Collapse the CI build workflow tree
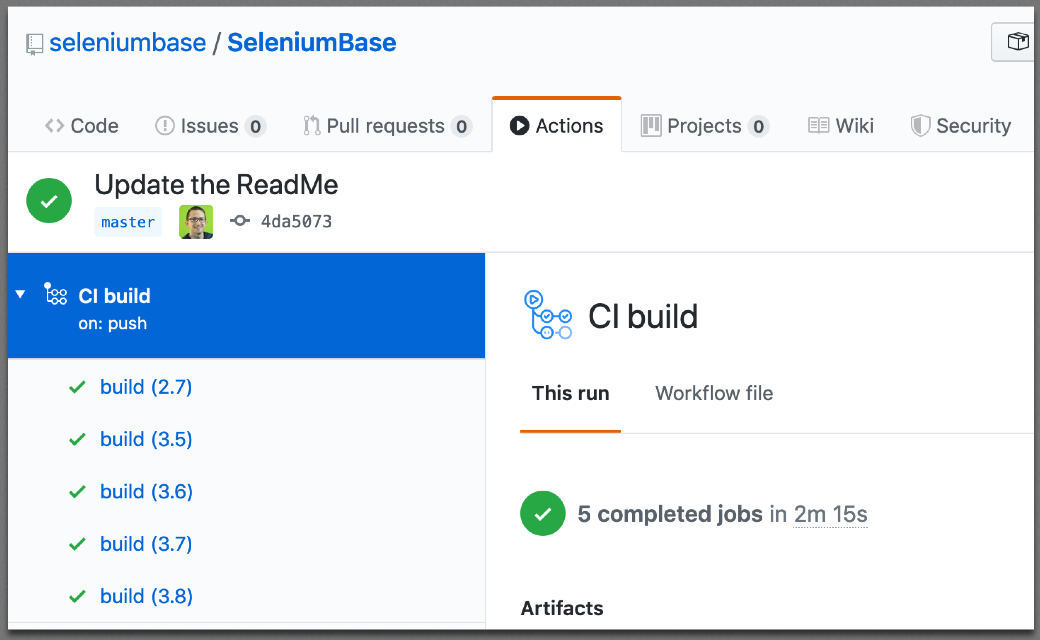Screen dimensions: 1040x640 (x=21, y=295)
